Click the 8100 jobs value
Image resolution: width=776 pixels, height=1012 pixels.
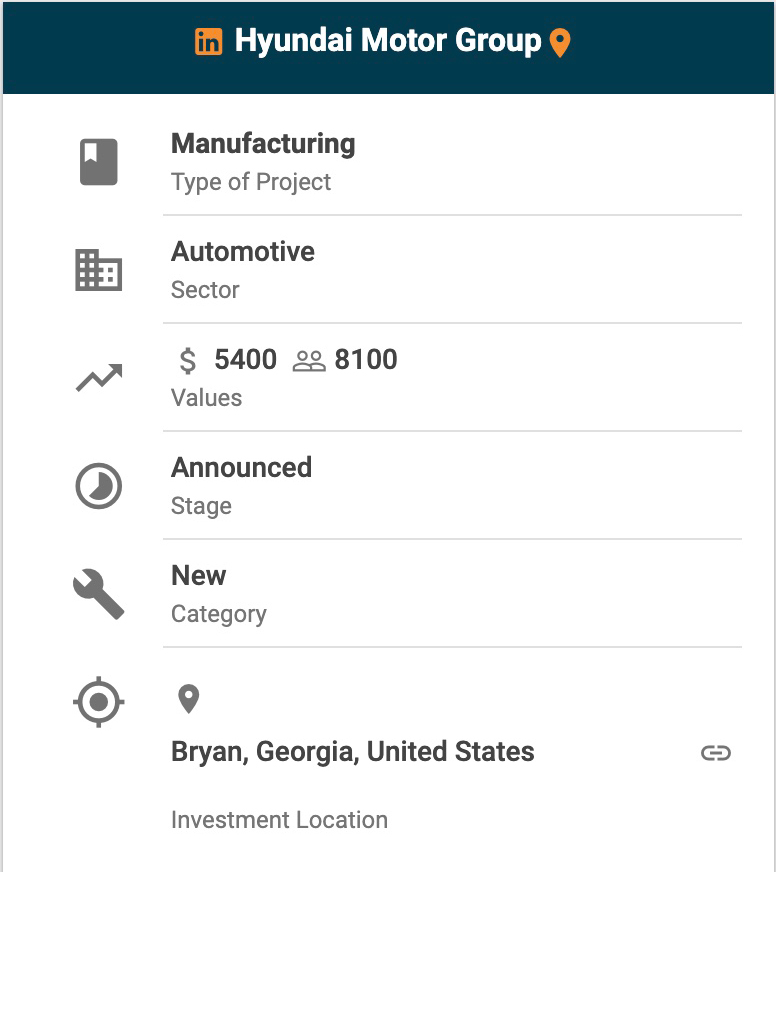coord(366,360)
